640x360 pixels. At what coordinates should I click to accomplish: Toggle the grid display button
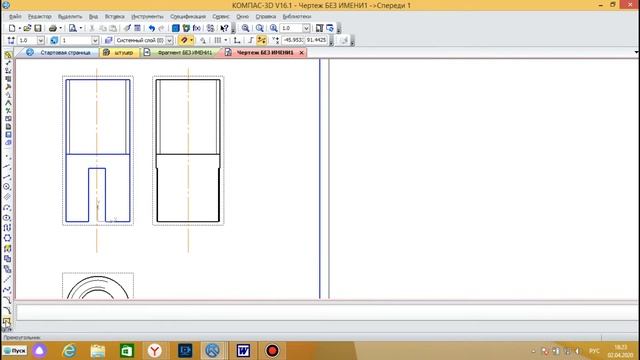tap(218, 40)
